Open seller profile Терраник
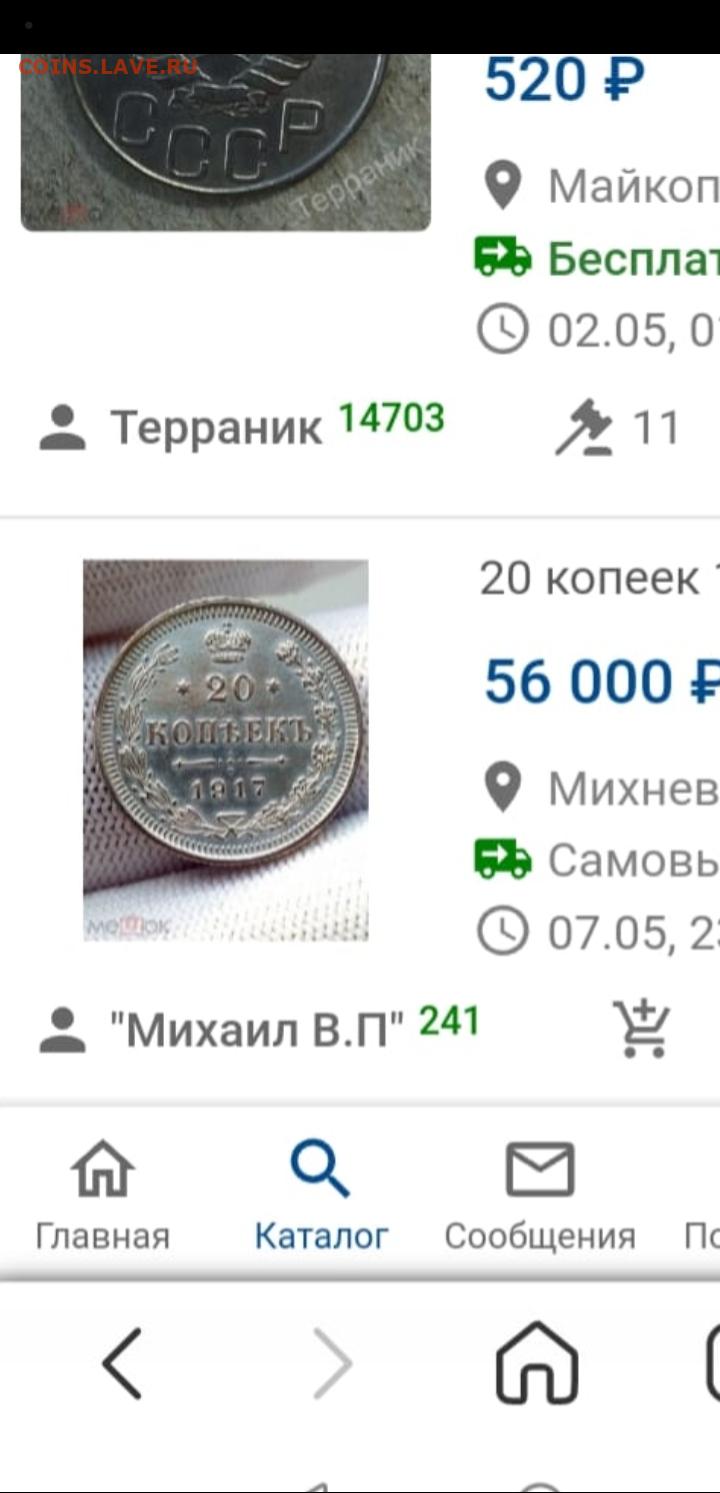Image resolution: width=720 pixels, height=1493 pixels. [x=216, y=428]
